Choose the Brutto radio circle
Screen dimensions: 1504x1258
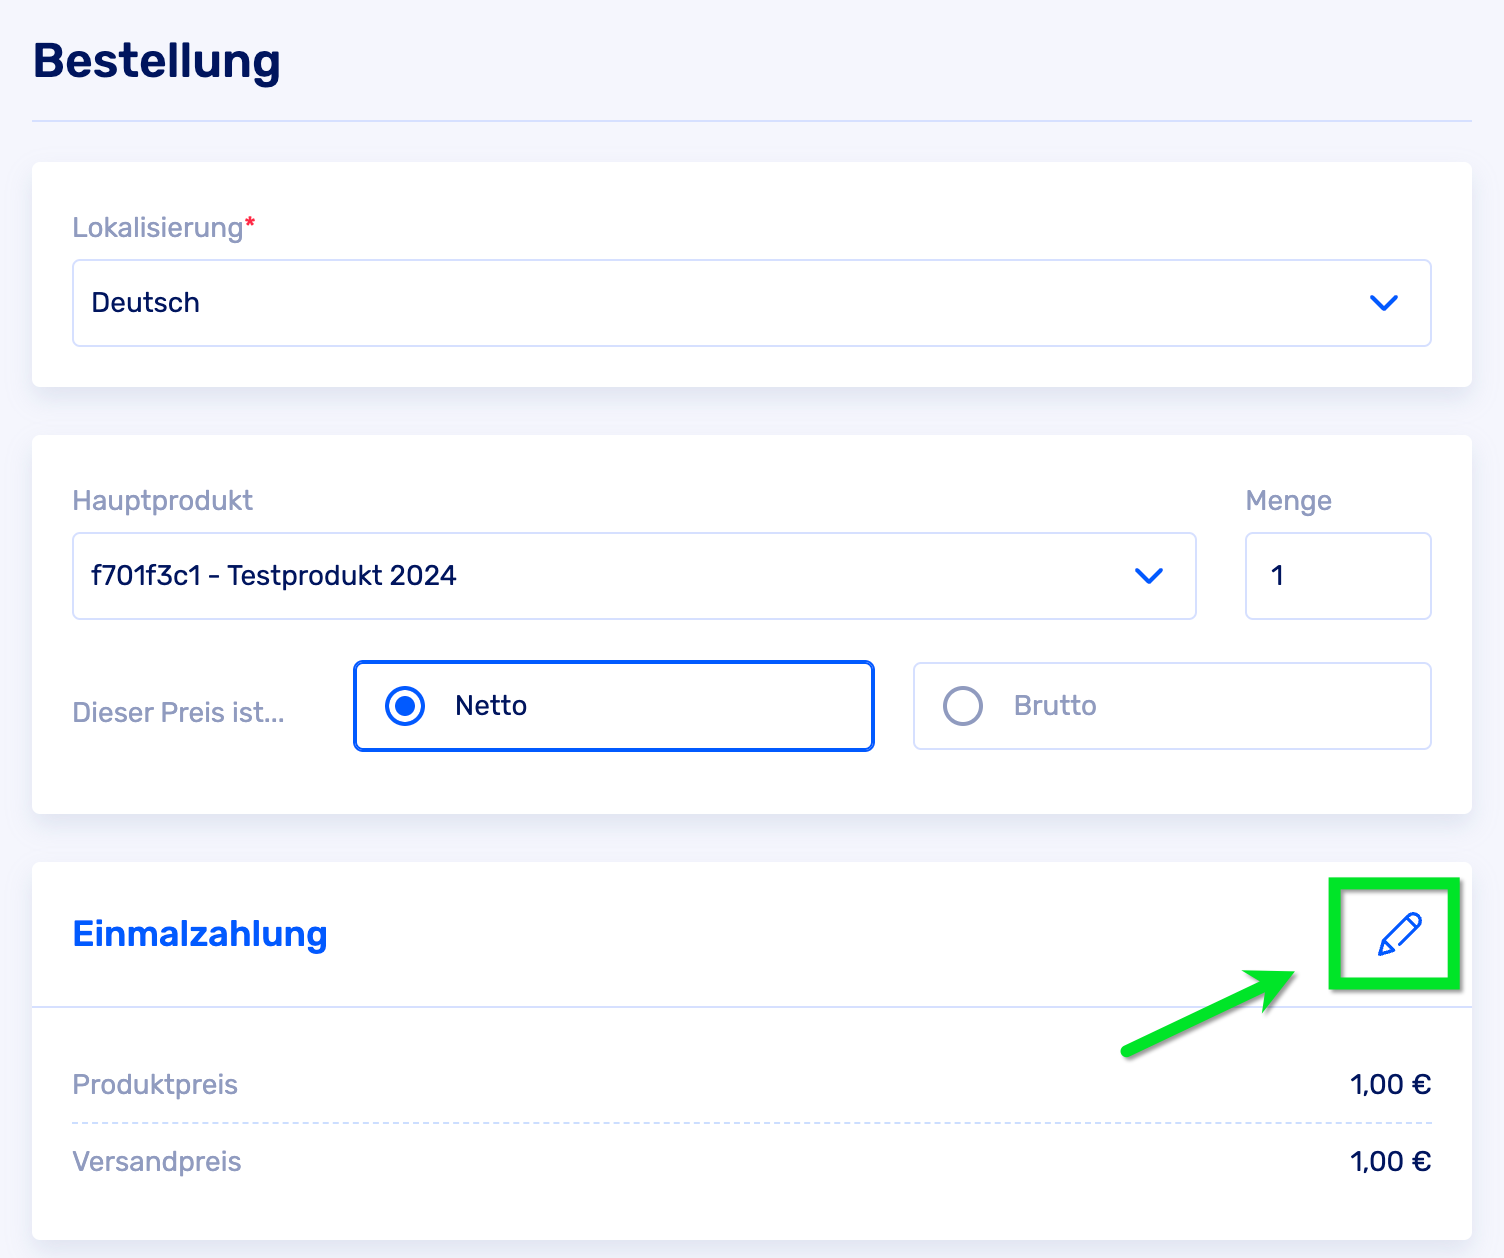963,706
